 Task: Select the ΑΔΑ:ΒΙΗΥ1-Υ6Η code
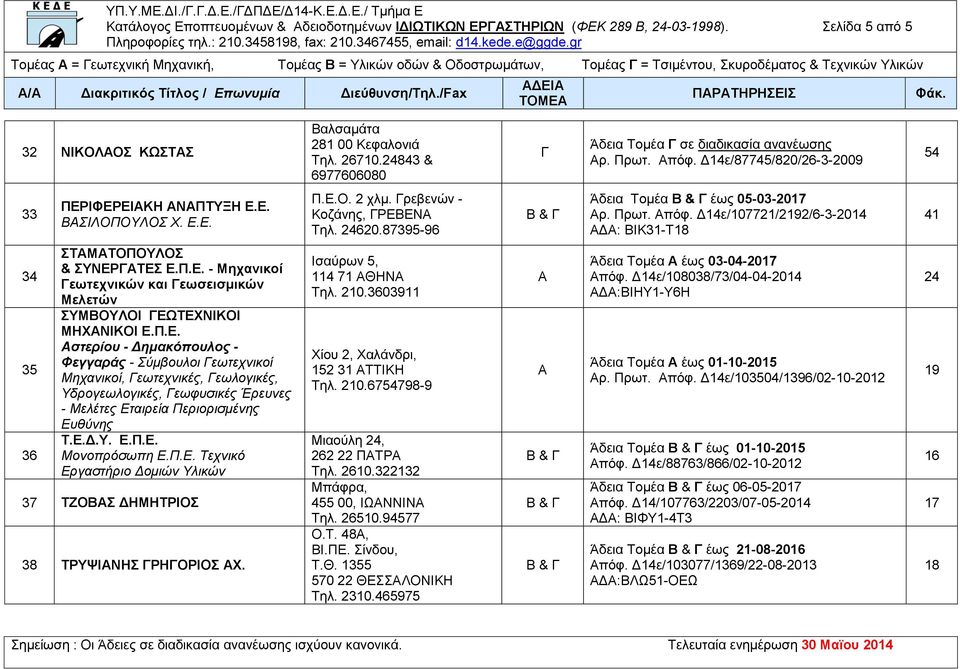[x=640, y=293]
